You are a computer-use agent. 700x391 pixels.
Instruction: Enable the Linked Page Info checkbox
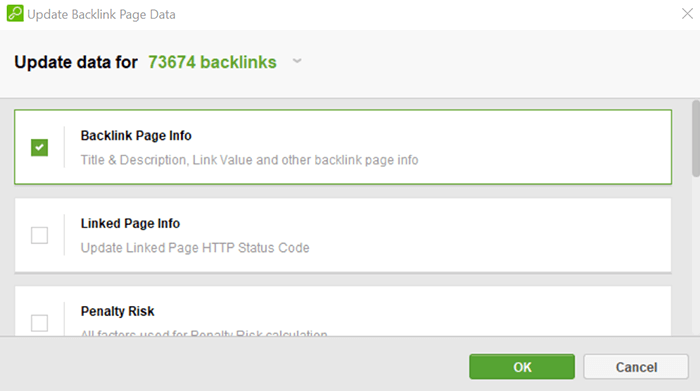[39, 235]
